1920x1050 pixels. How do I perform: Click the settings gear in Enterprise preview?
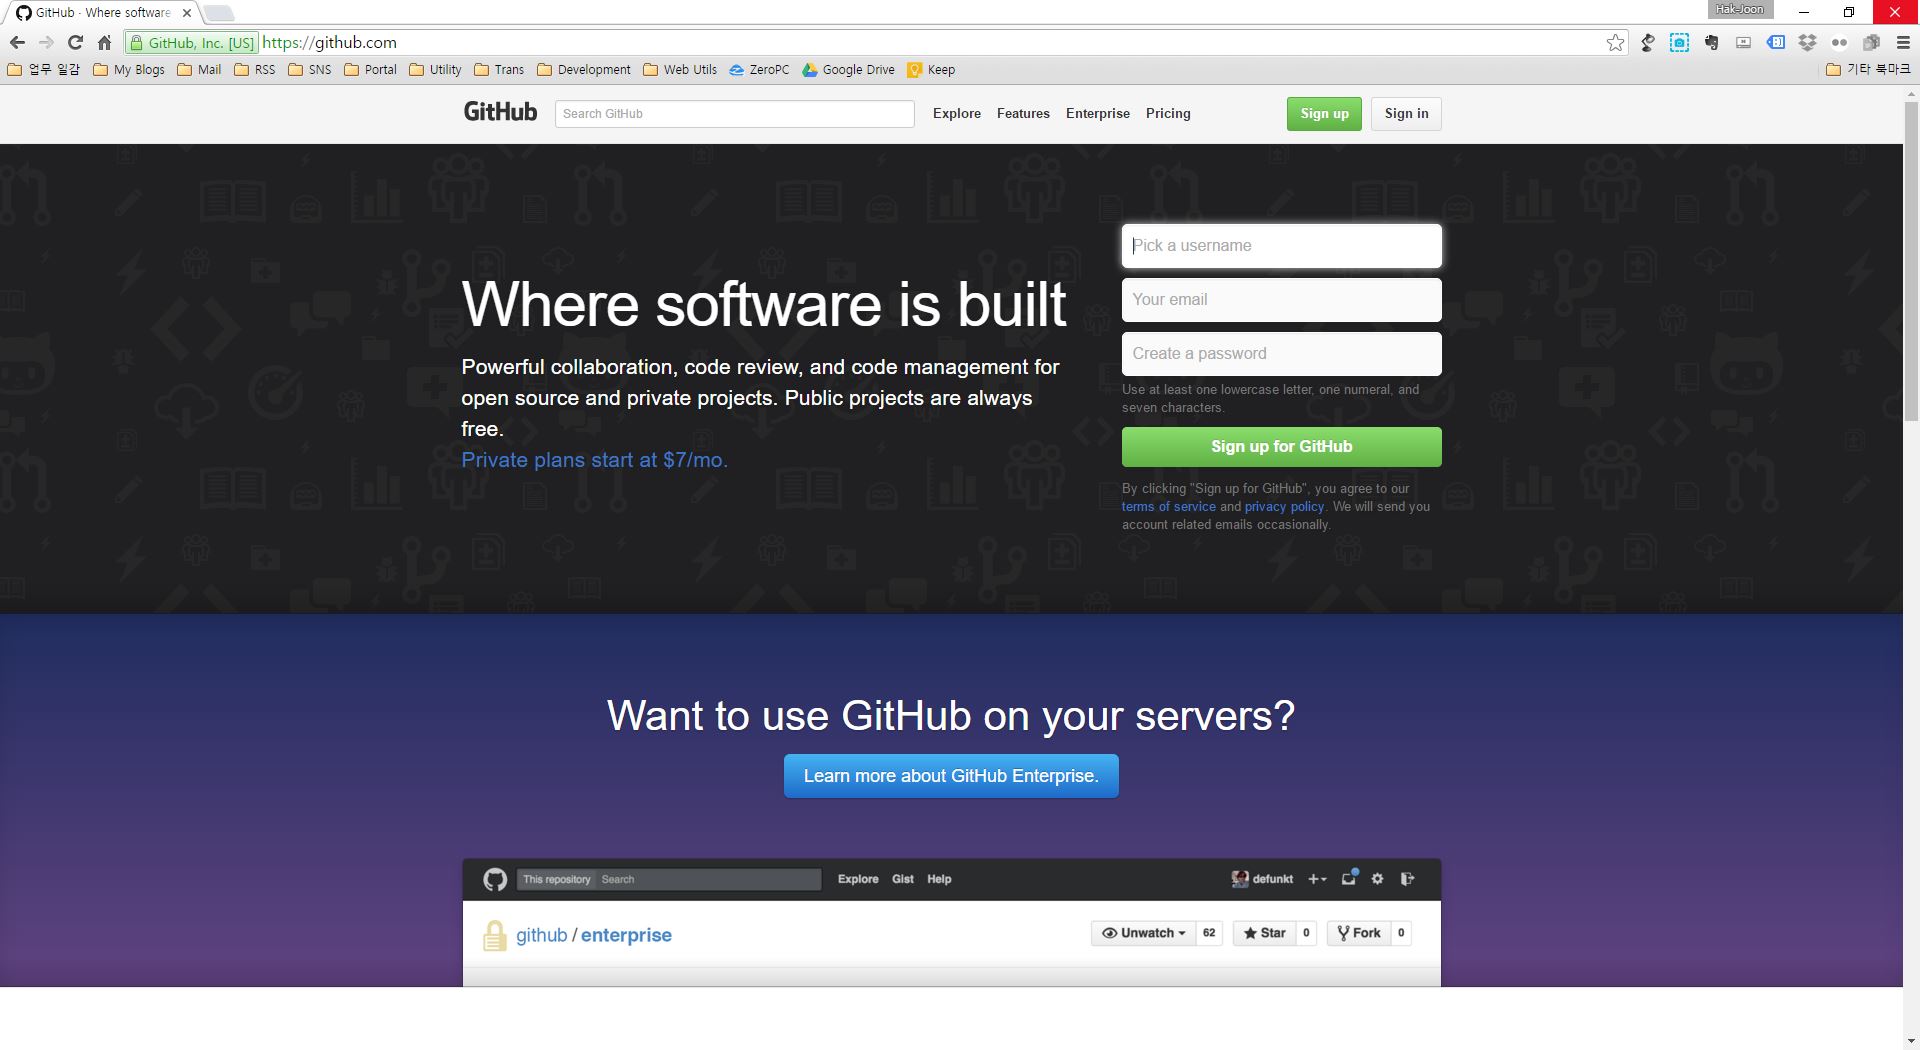[x=1377, y=879]
